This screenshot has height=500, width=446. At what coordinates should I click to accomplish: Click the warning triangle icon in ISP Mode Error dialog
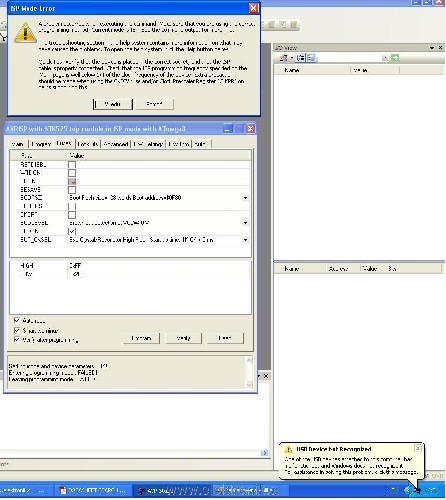click(25, 33)
